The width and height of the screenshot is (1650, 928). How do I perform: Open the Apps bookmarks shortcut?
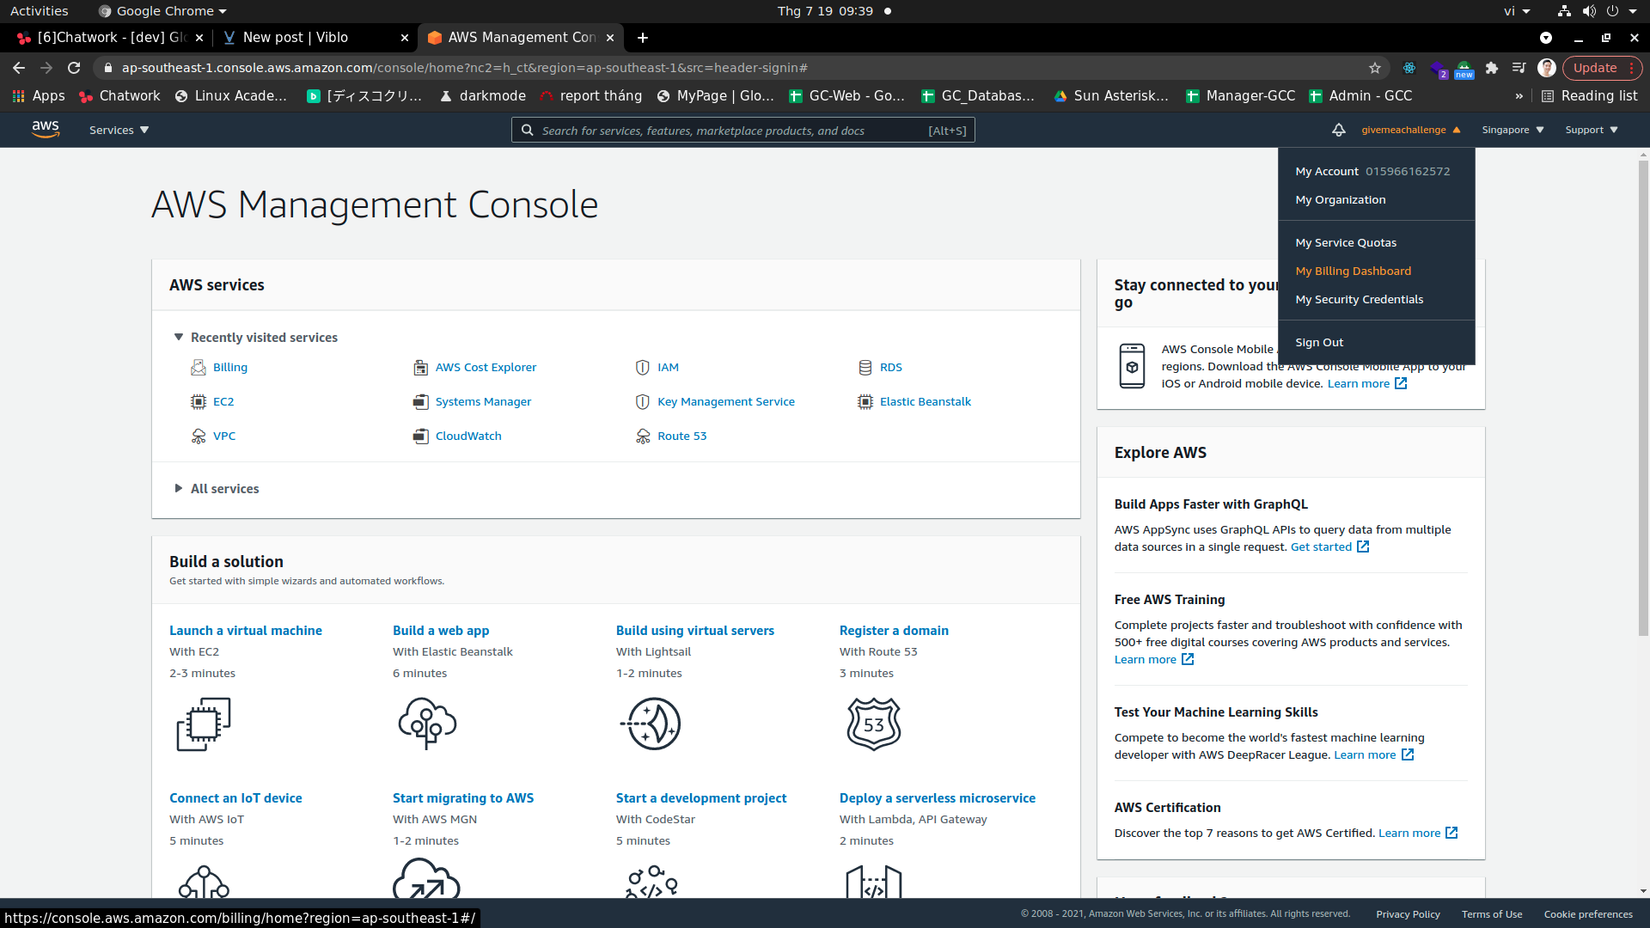38,96
